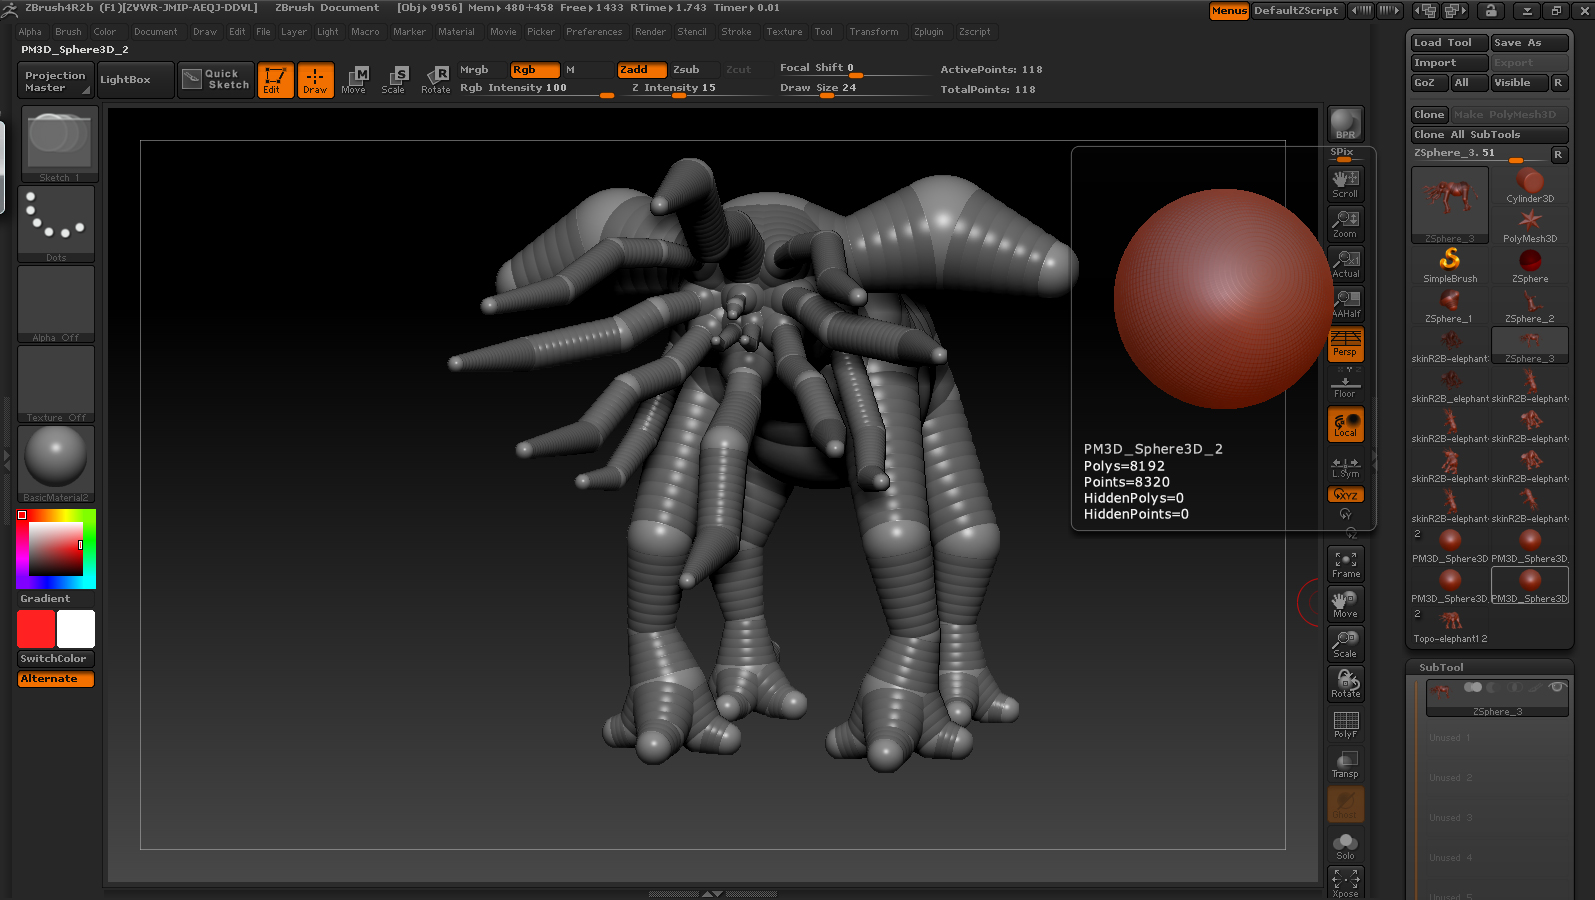Click the GoZ button
The image size is (1595, 900).
(1429, 83)
